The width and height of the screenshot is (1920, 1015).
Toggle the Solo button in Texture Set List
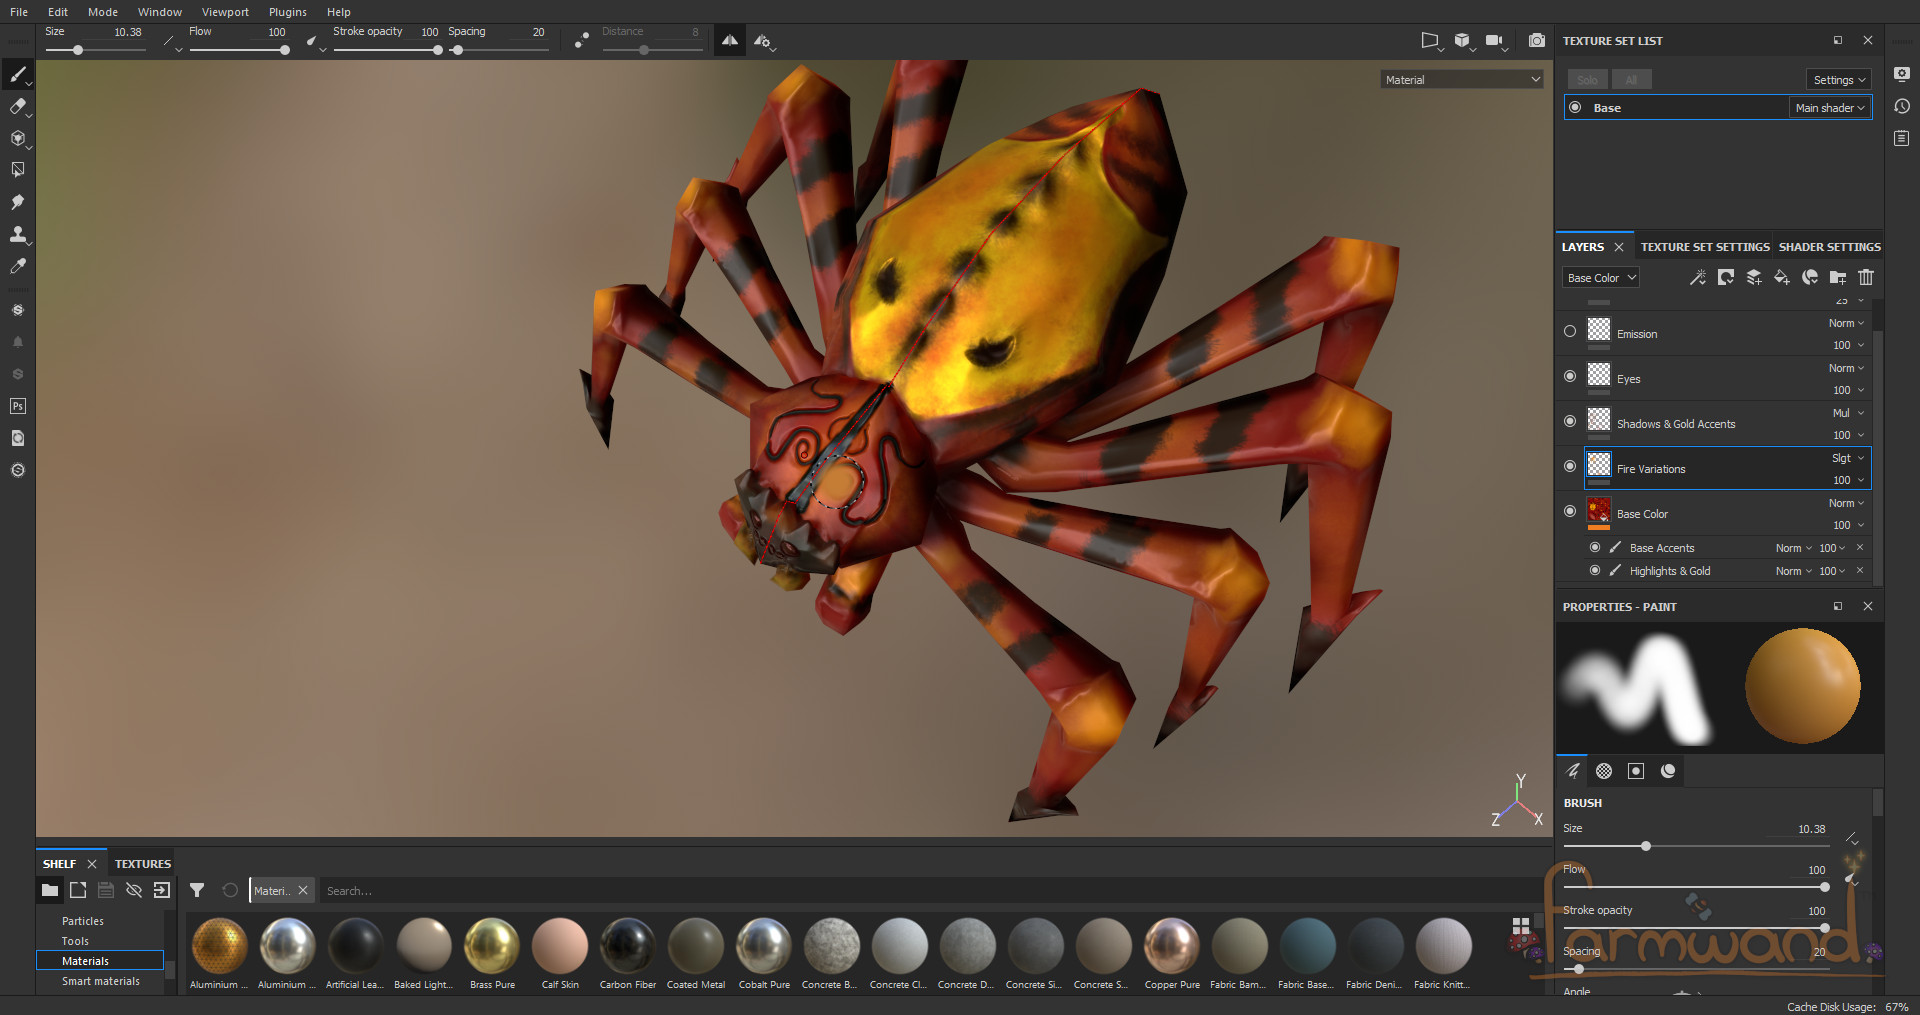pyautogui.click(x=1587, y=79)
